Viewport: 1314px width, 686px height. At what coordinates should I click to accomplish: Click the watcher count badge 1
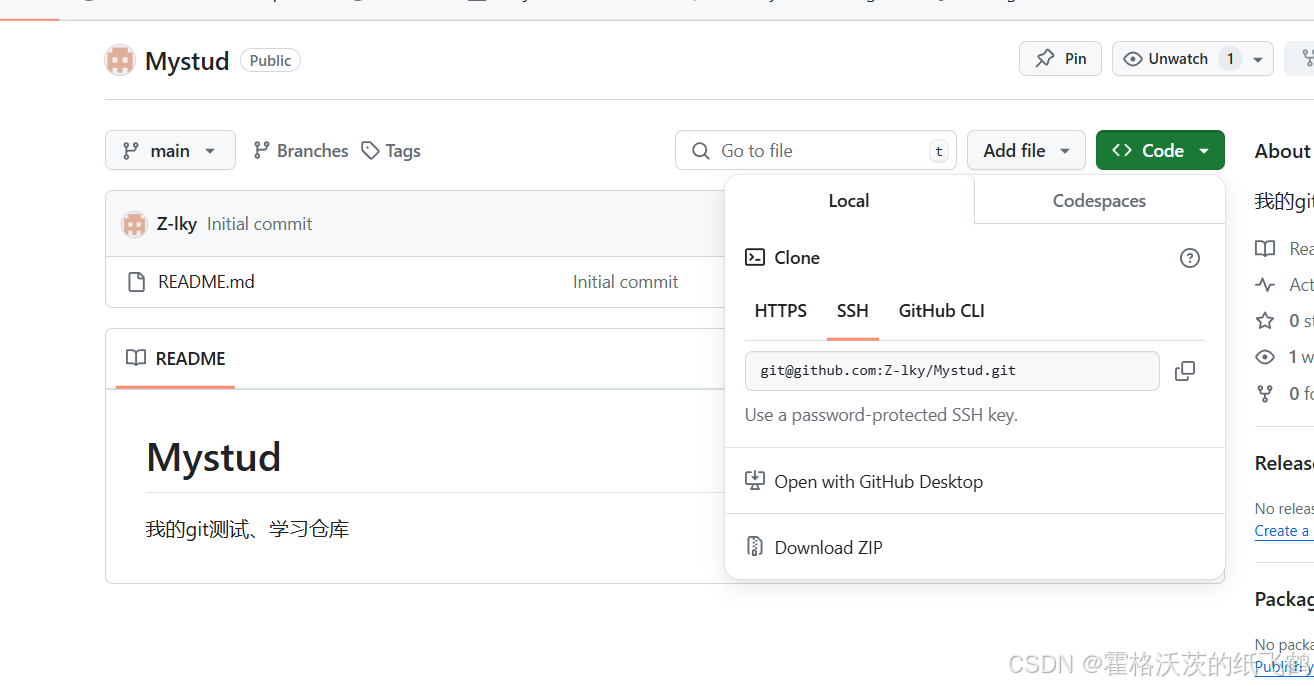1230,59
